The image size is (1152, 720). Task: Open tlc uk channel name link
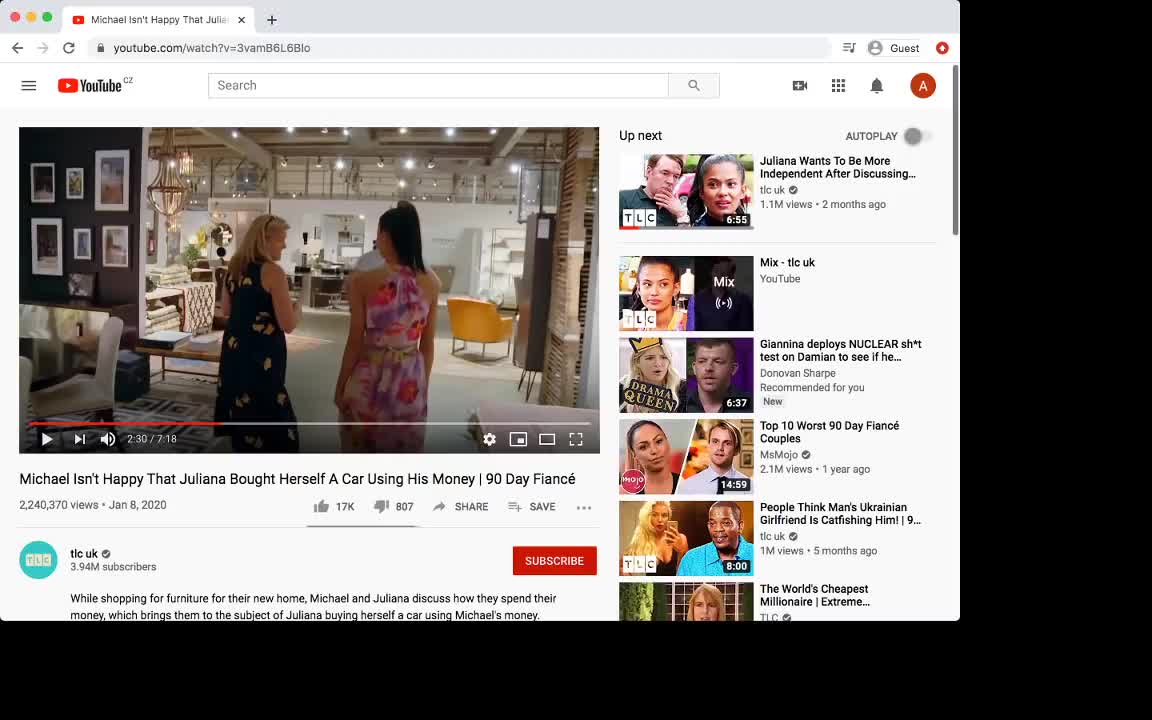(x=84, y=553)
